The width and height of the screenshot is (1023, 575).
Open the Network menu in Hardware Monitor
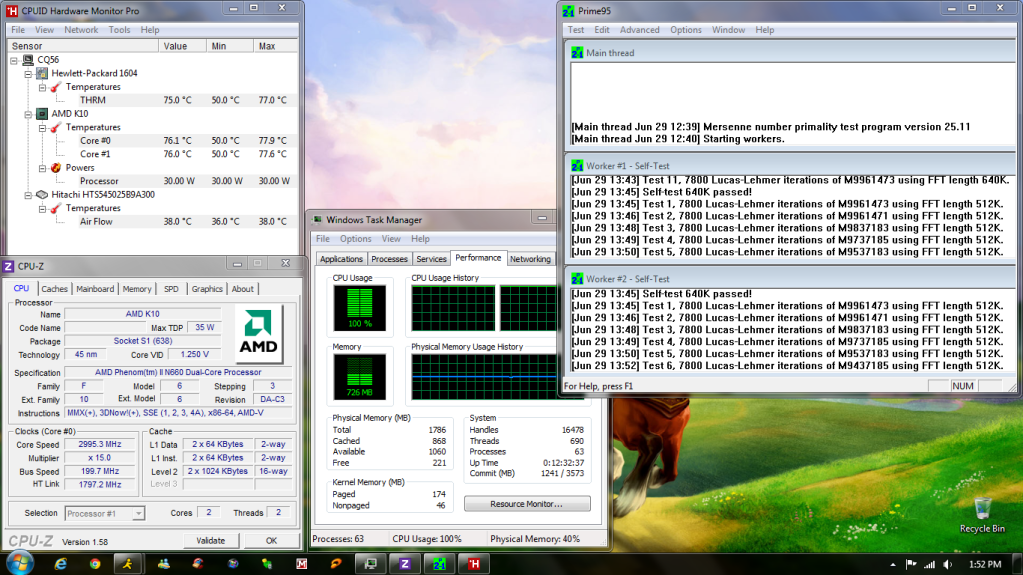pyautogui.click(x=81, y=30)
